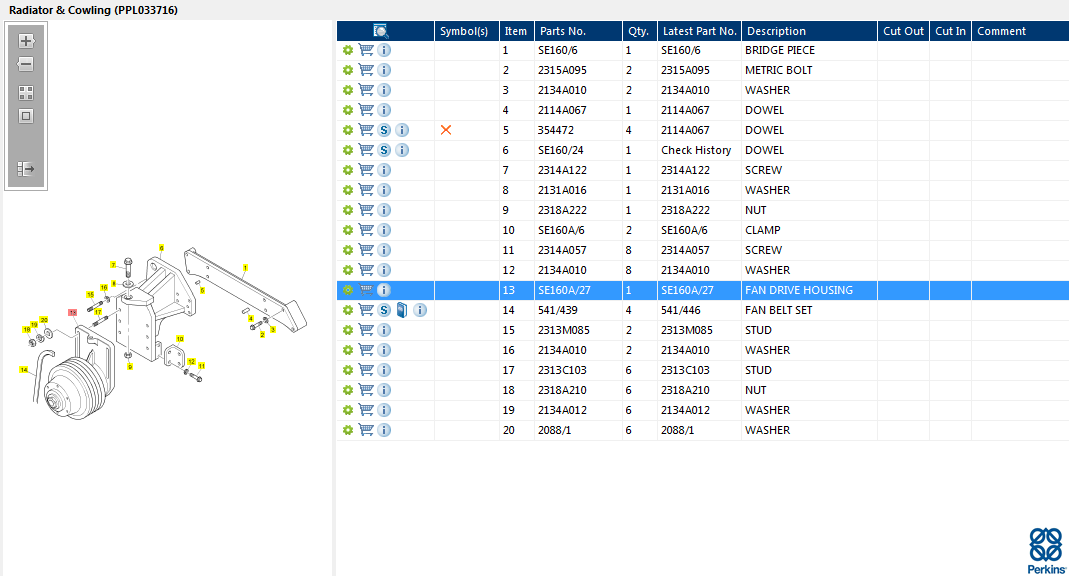Open the search icon in table header

click(380, 31)
